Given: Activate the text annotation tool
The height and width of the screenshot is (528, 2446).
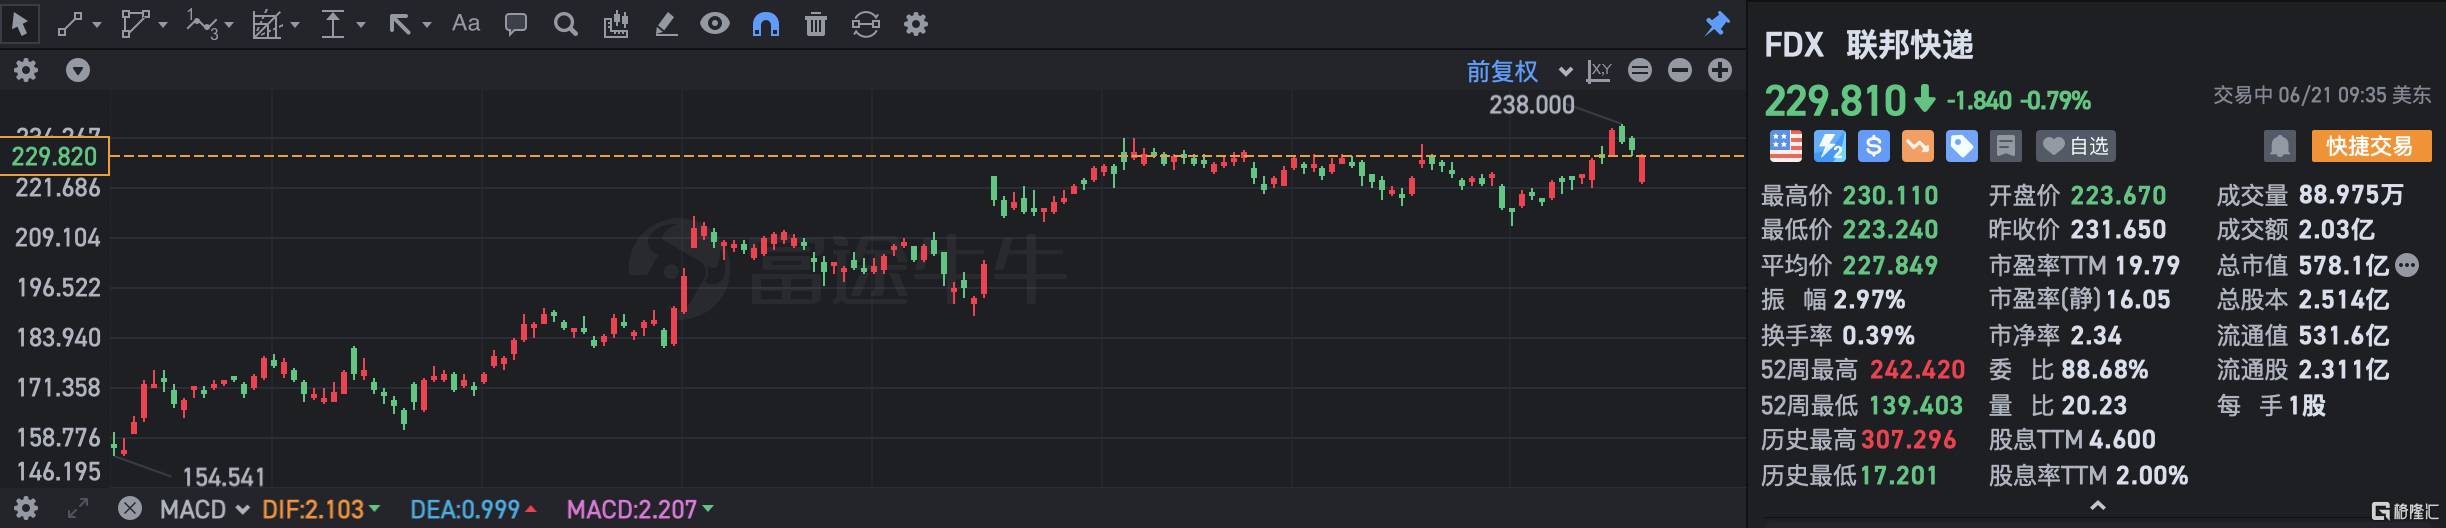Looking at the screenshot, I should click(466, 24).
